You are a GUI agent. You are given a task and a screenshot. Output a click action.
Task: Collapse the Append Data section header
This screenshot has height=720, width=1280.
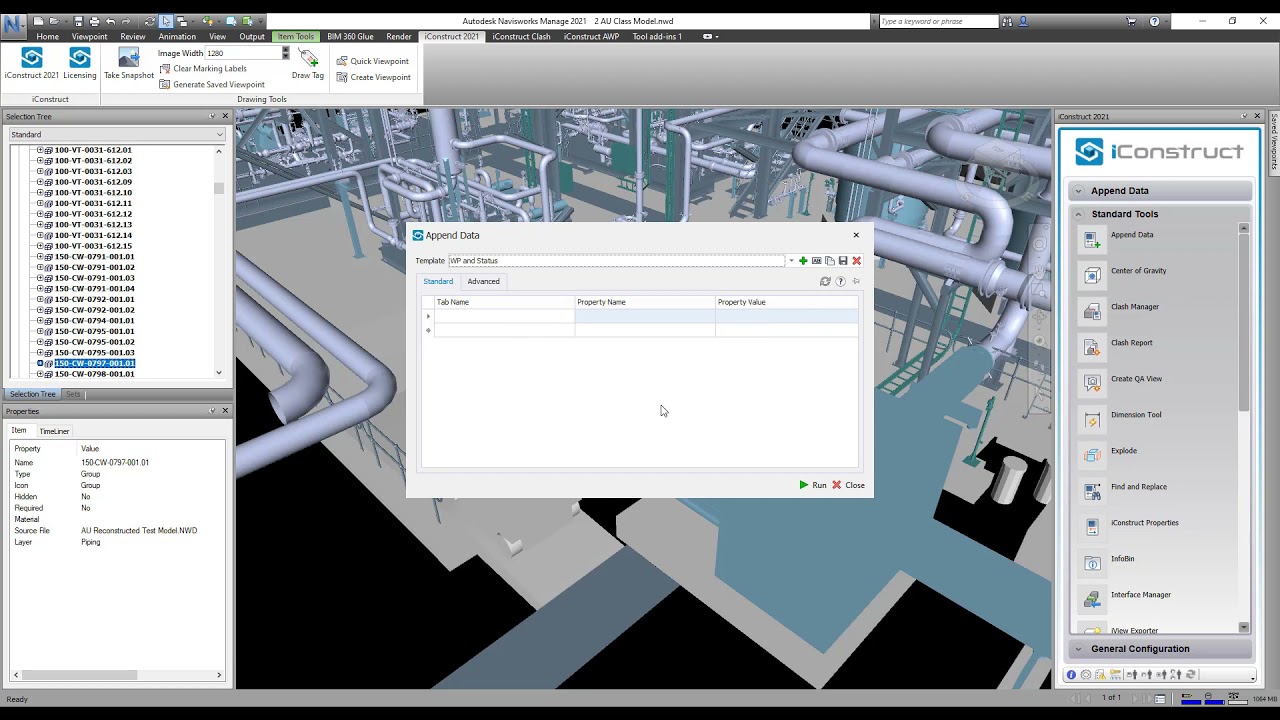1160,191
